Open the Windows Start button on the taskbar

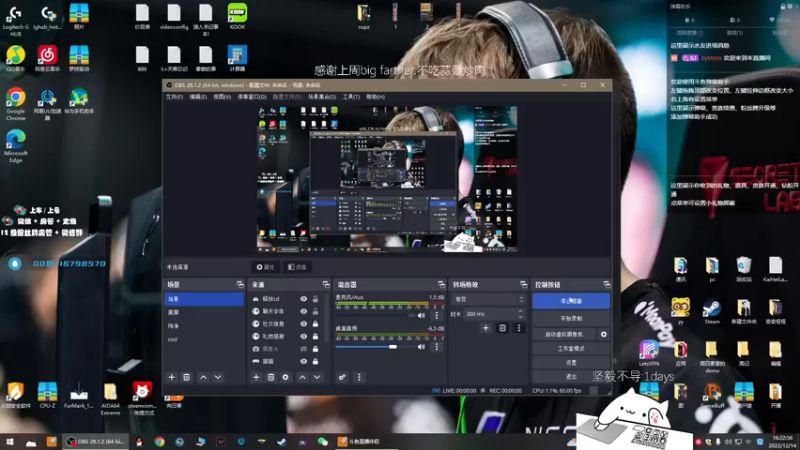tap(10, 442)
